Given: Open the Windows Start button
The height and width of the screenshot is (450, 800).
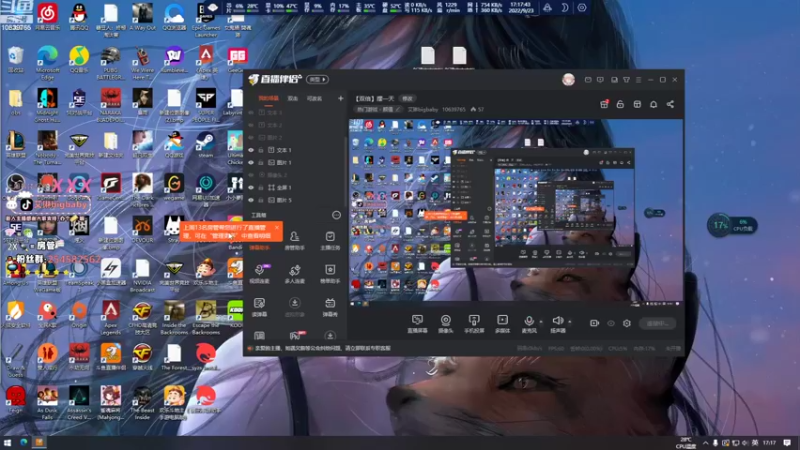Looking at the screenshot, I should click(8, 442).
